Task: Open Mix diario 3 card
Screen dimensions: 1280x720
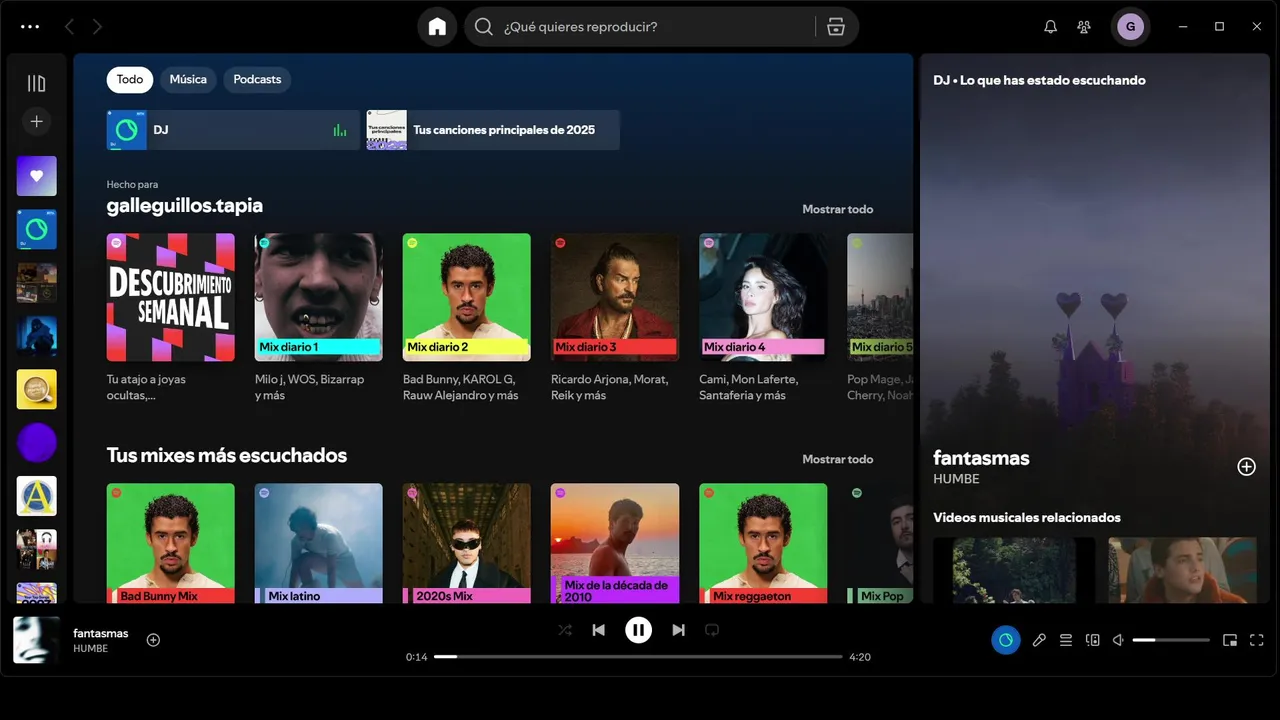Action: point(615,318)
